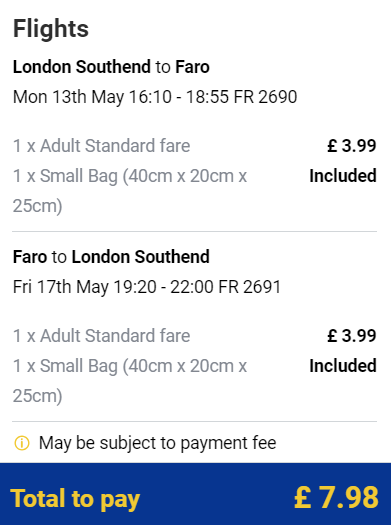The height and width of the screenshot is (525, 391).
Task: Click outbound flight details Mon 13th May
Action: [155, 97]
